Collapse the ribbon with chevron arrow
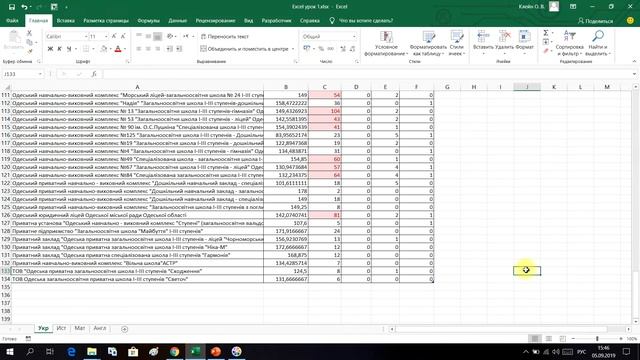Screen dimensions: 640x360 click(x=634, y=62)
